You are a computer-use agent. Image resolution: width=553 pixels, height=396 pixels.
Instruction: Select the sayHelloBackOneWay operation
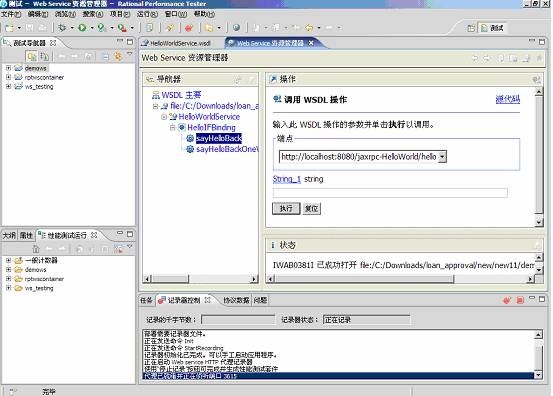tap(227, 149)
